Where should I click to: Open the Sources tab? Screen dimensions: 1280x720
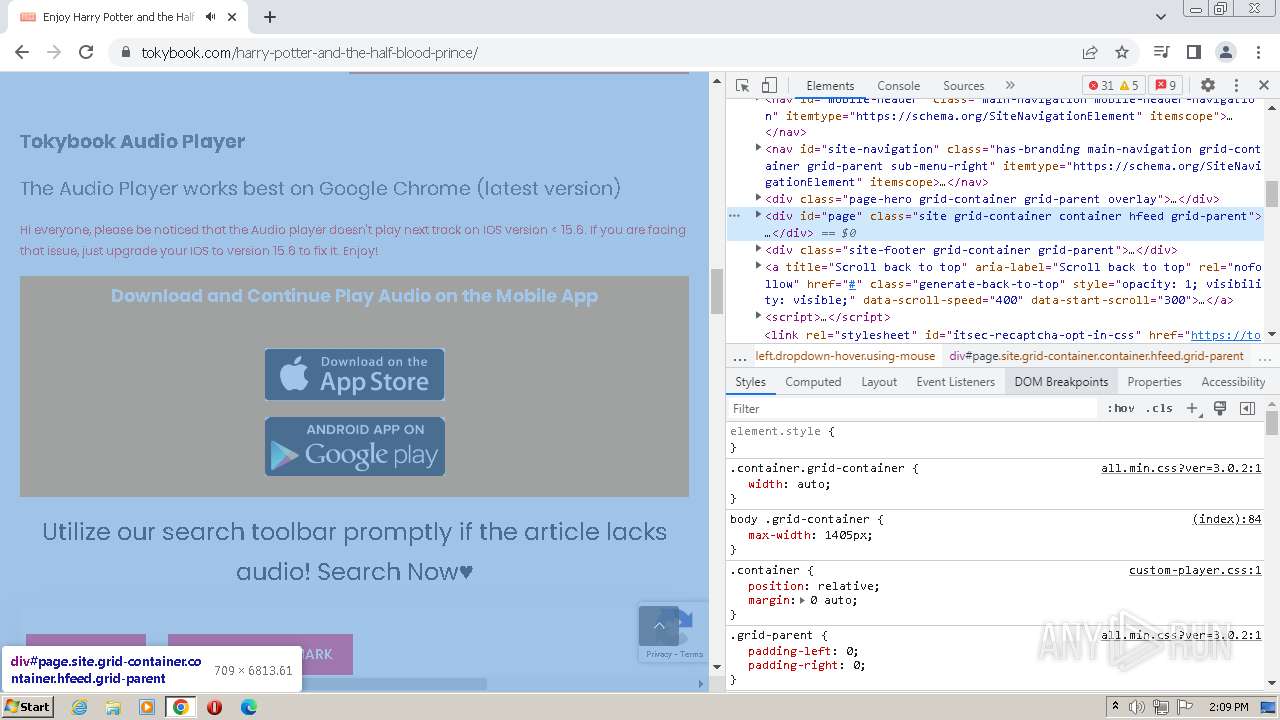point(963,86)
